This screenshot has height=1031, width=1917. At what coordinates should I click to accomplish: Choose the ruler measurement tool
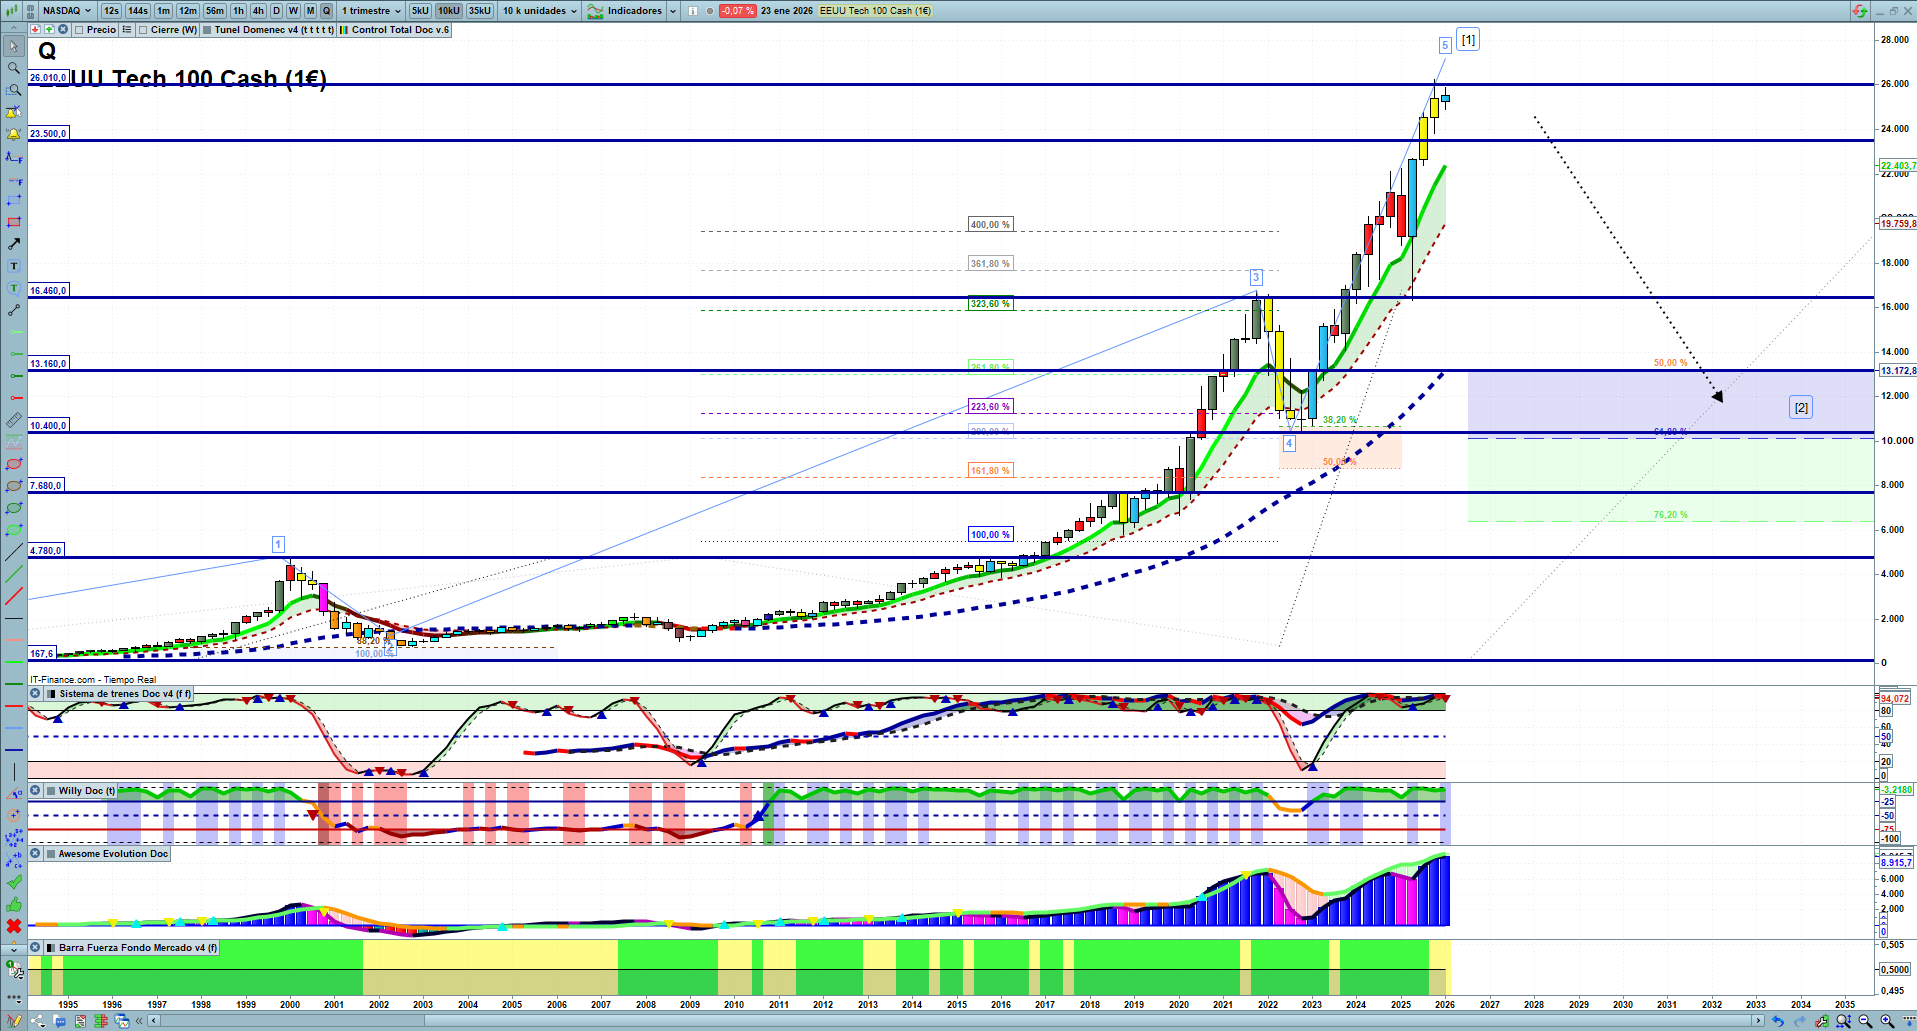point(14,420)
